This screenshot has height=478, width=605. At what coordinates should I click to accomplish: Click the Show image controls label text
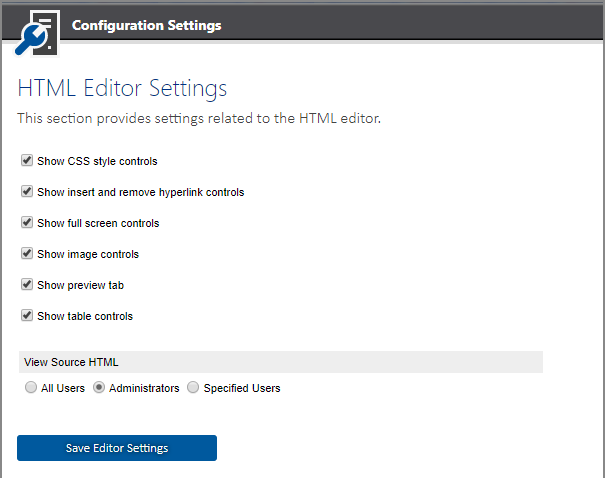pyautogui.click(x=88, y=254)
